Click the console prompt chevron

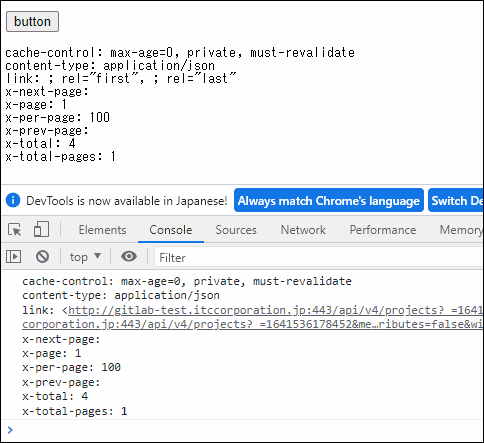click(10, 430)
